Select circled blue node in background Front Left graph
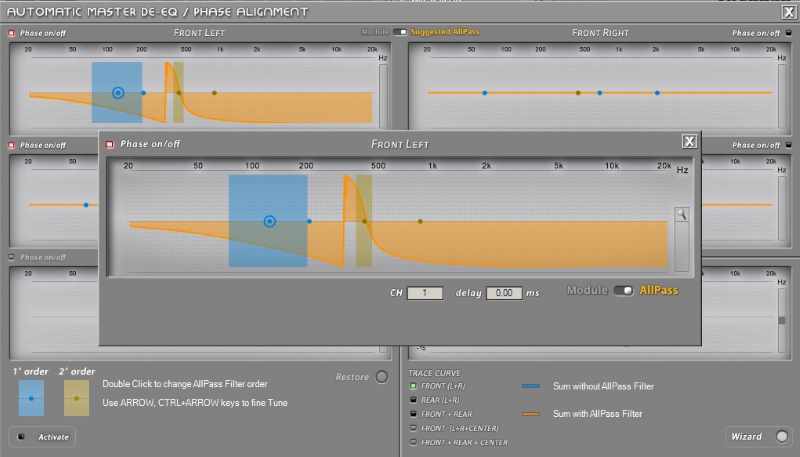The width and height of the screenshot is (800, 457). pos(118,93)
